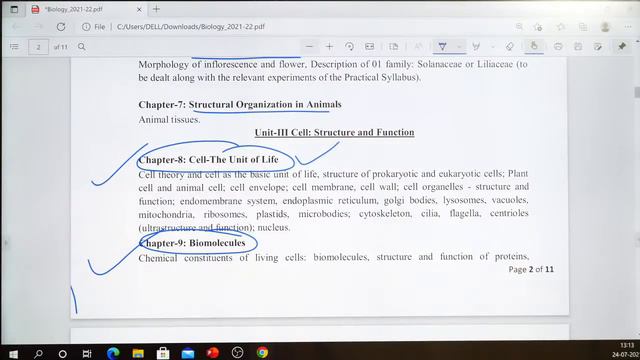Open File Explorer from the taskbar
Image resolution: width=640 pixels, height=360 pixels.
[138, 353]
